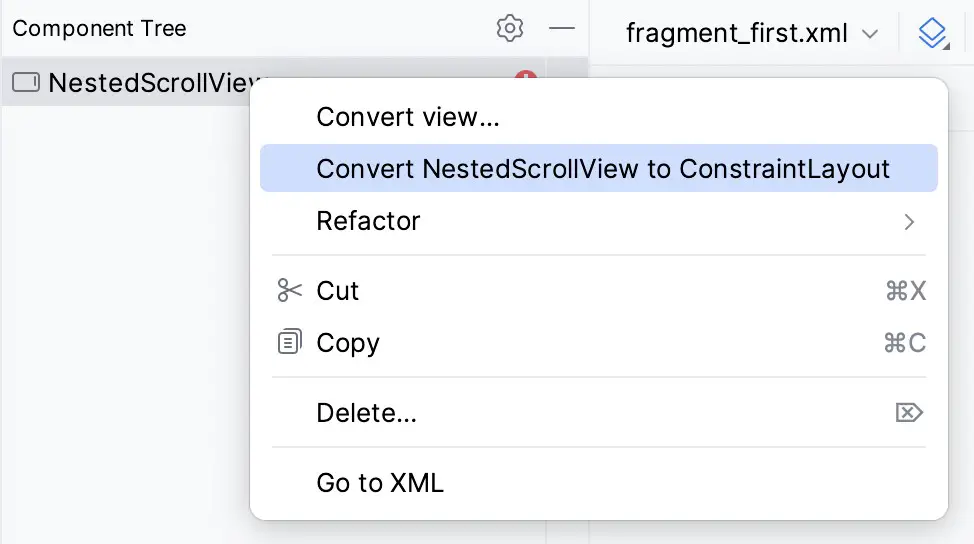Click the Component Tree panel title
Image resolution: width=974 pixels, height=544 pixels.
click(99, 29)
